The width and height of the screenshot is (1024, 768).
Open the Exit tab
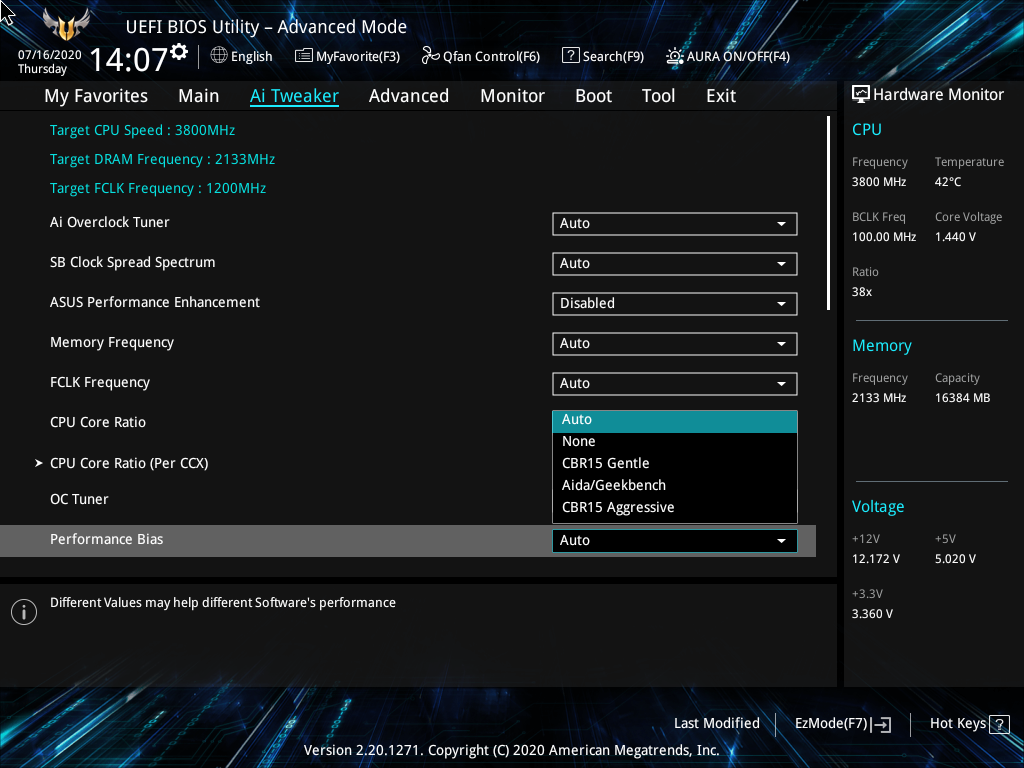click(721, 96)
